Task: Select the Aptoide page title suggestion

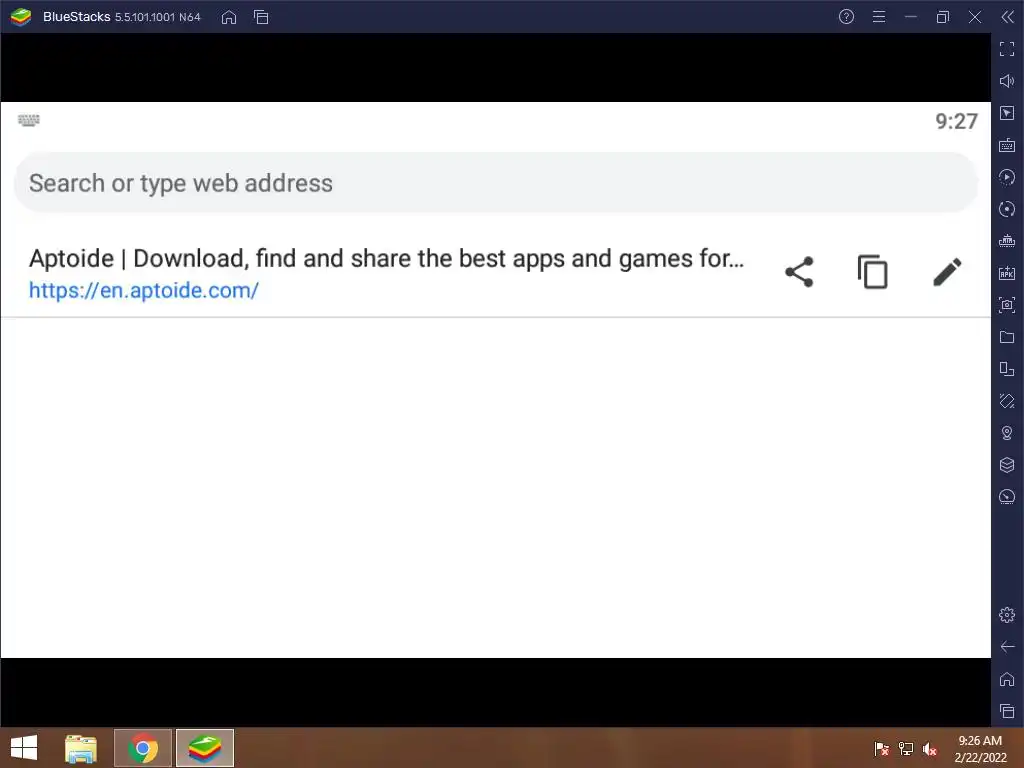Action: 386,259
